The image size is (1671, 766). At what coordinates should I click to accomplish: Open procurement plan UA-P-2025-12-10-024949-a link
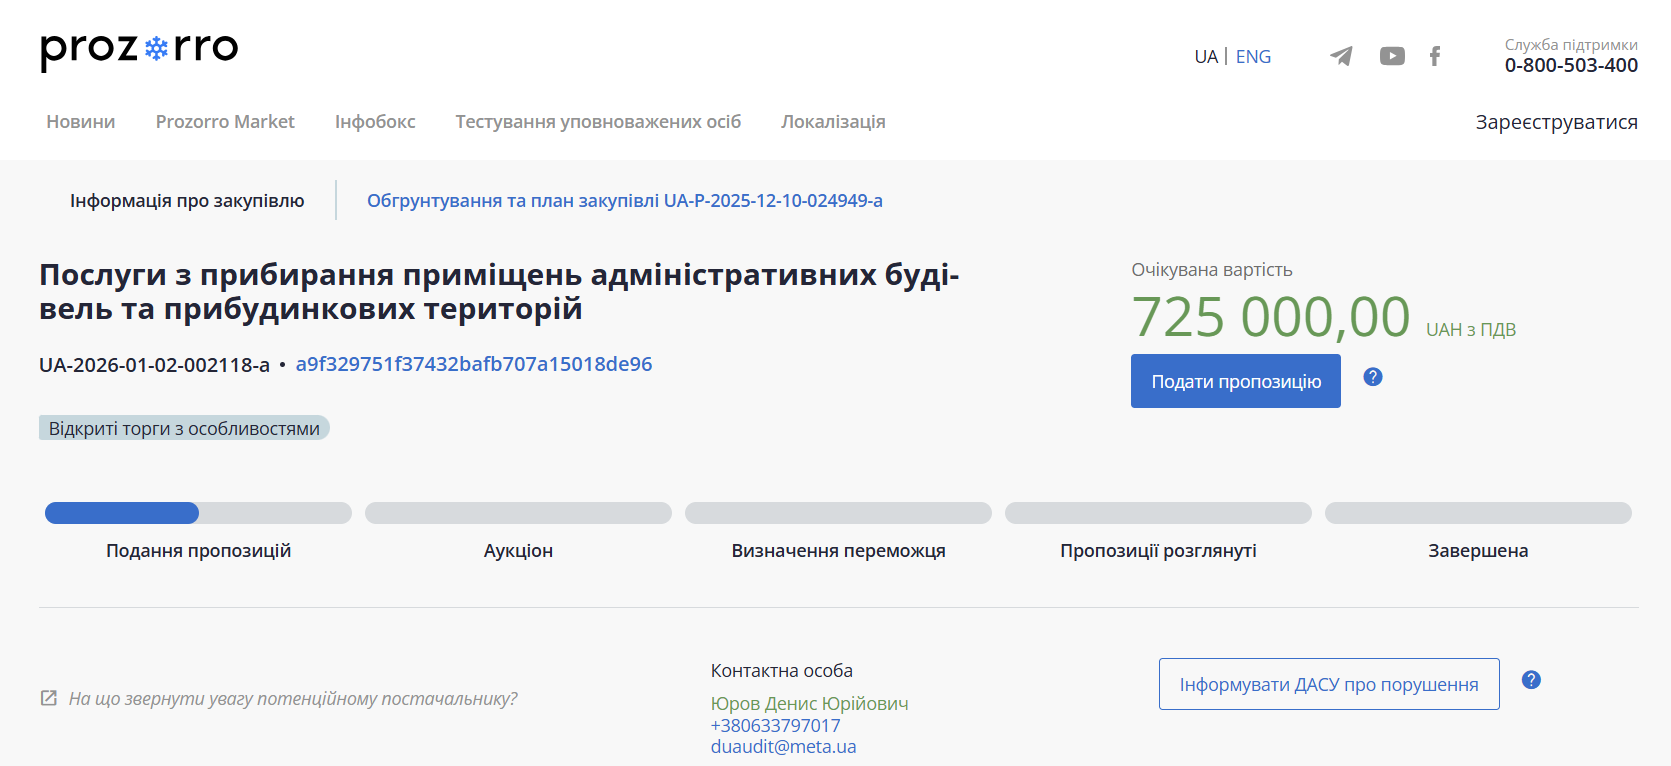coord(624,201)
